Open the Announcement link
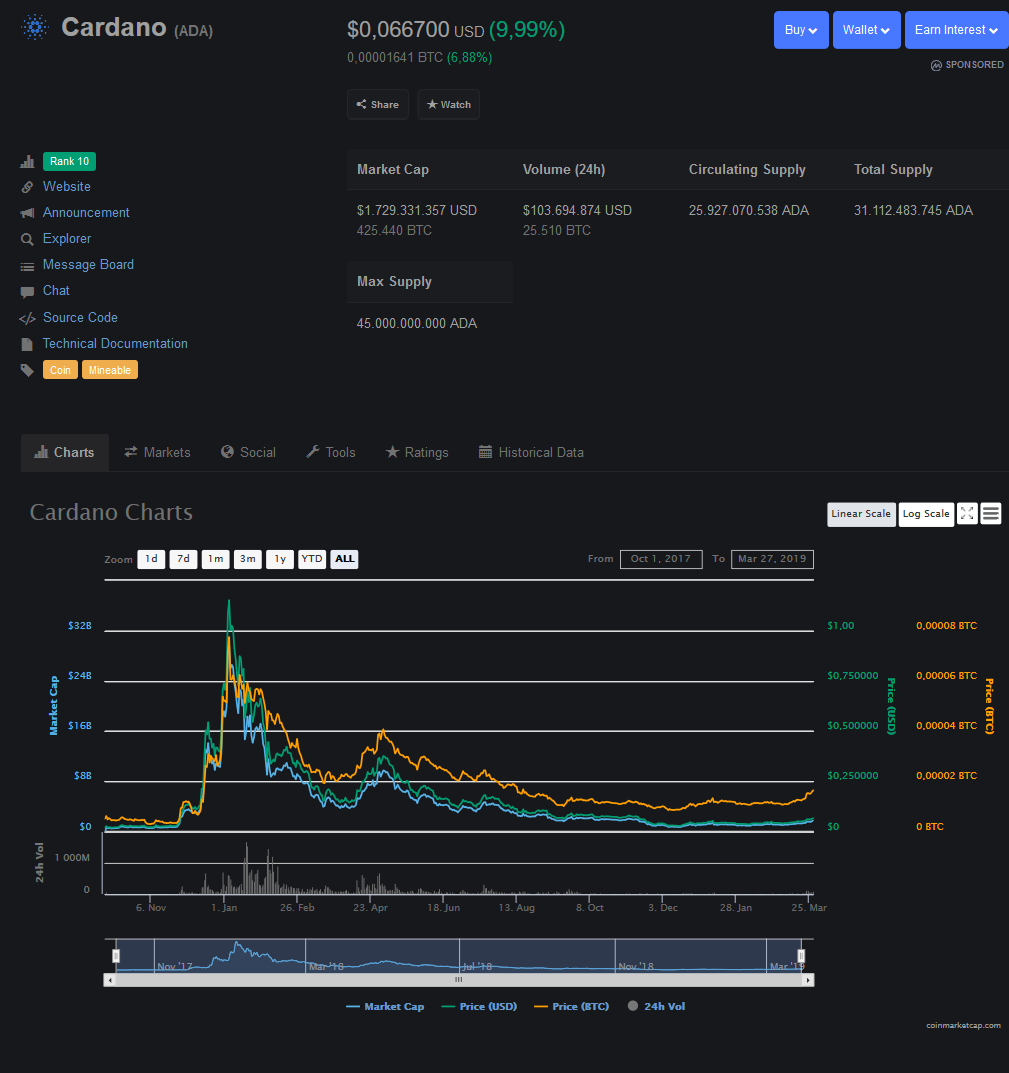This screenshot has height=1073, width=1009. coord(86,213)
